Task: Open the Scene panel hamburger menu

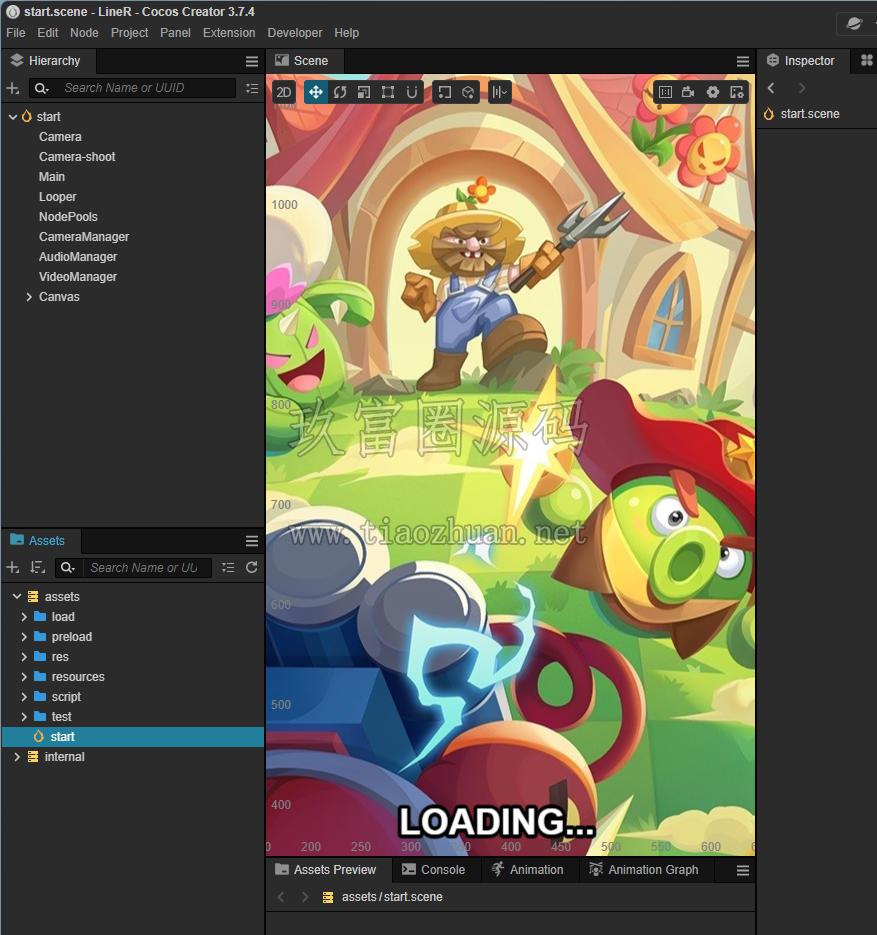Action: pyautogui.click(x=743, y=61)
